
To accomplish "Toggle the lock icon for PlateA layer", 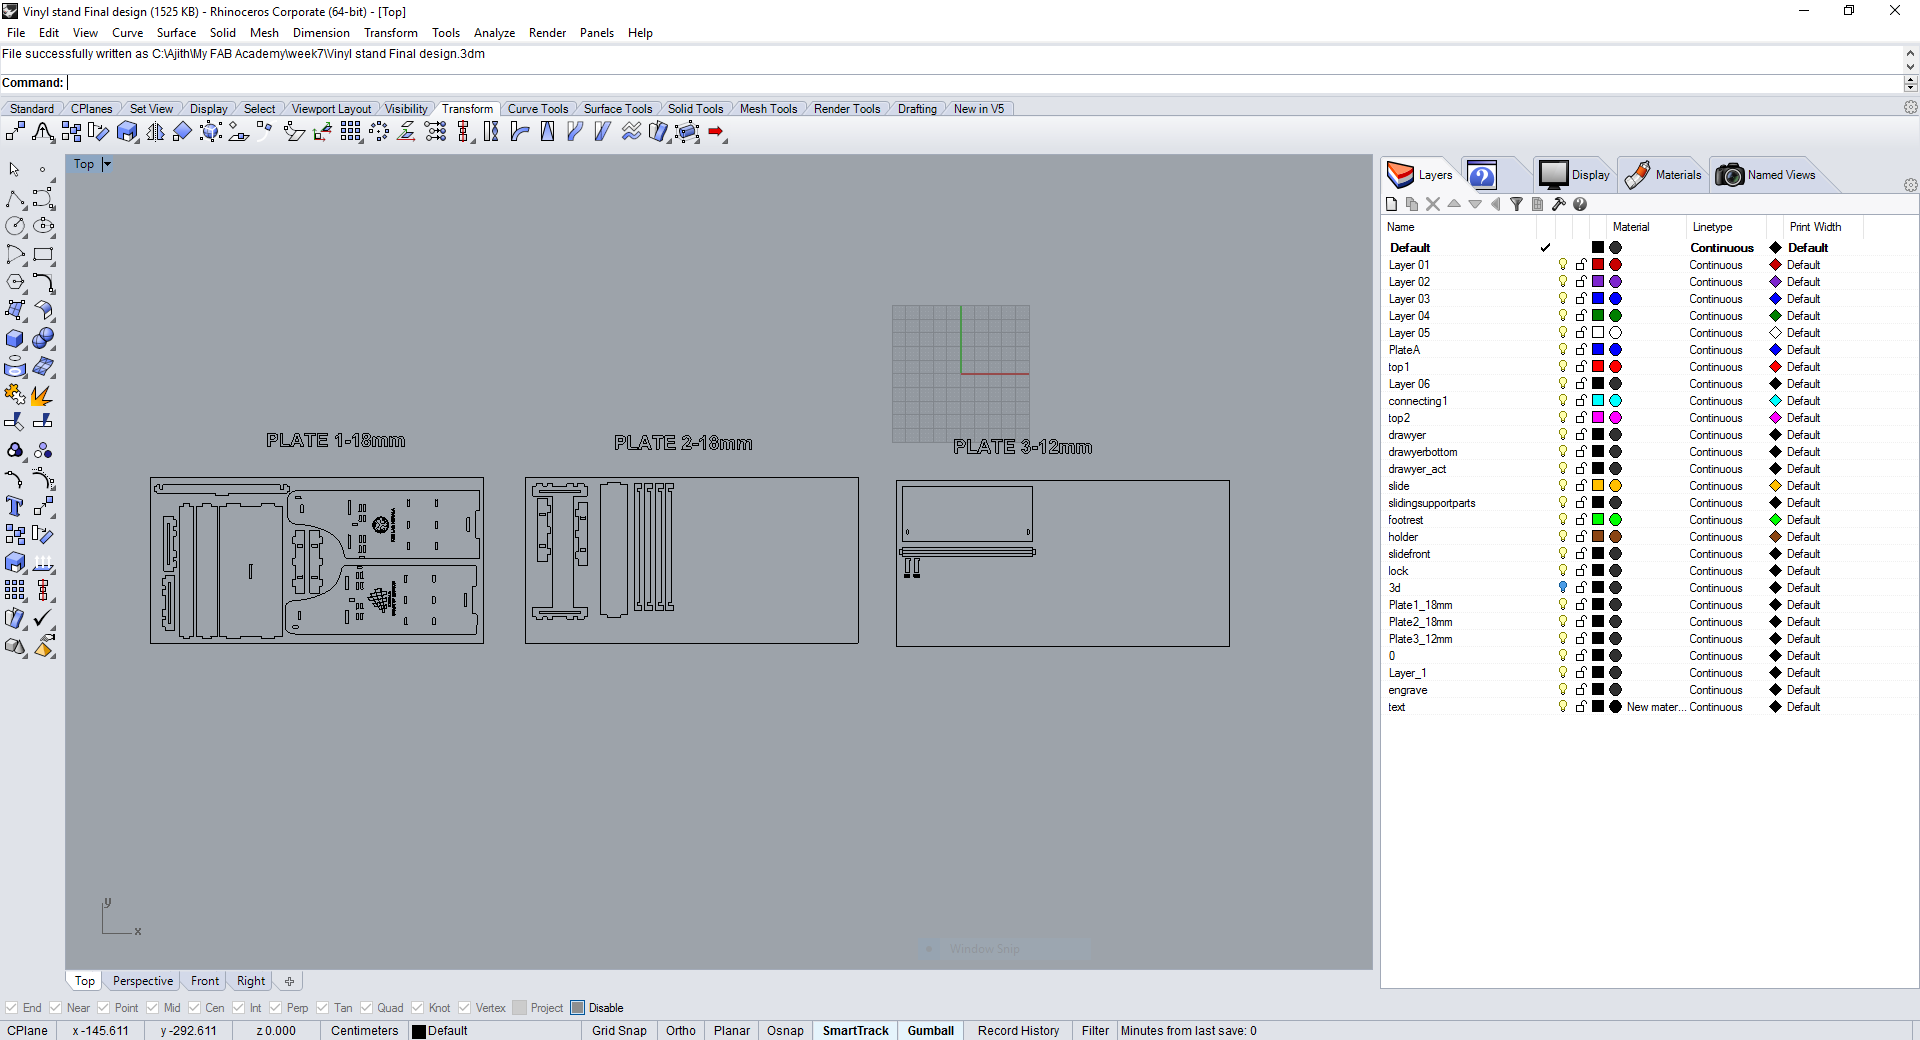I will click(x=1581, y=350).
